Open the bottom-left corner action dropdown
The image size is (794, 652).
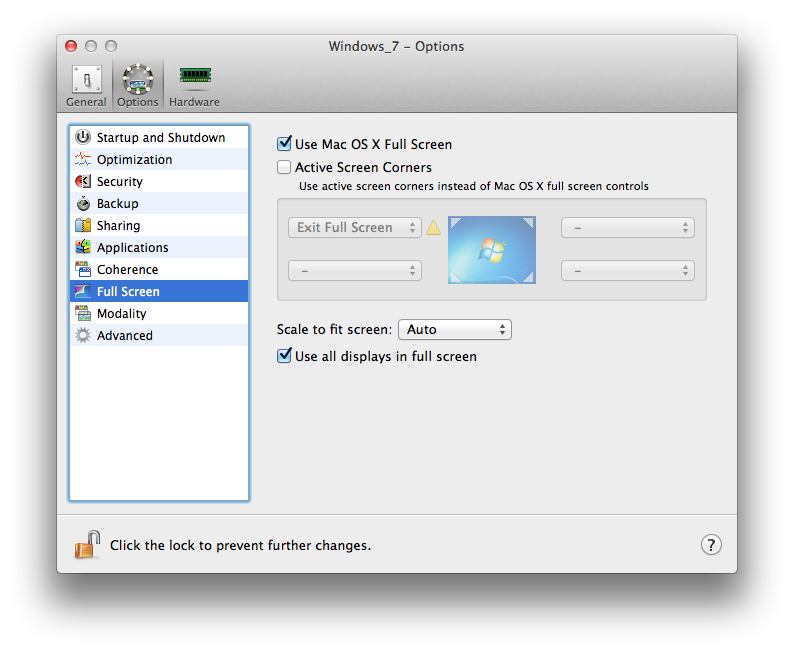(x=355, y=270)
